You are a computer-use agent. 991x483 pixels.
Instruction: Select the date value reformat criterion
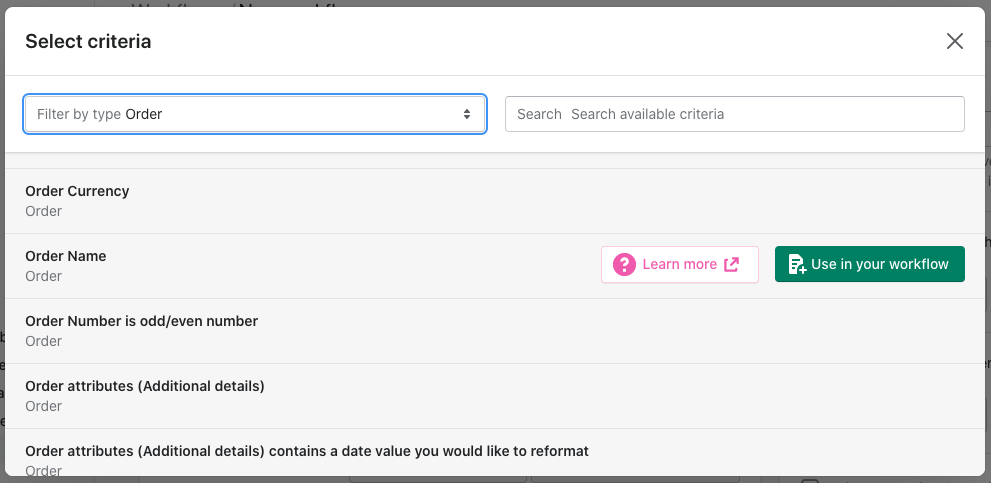[306, 451]
